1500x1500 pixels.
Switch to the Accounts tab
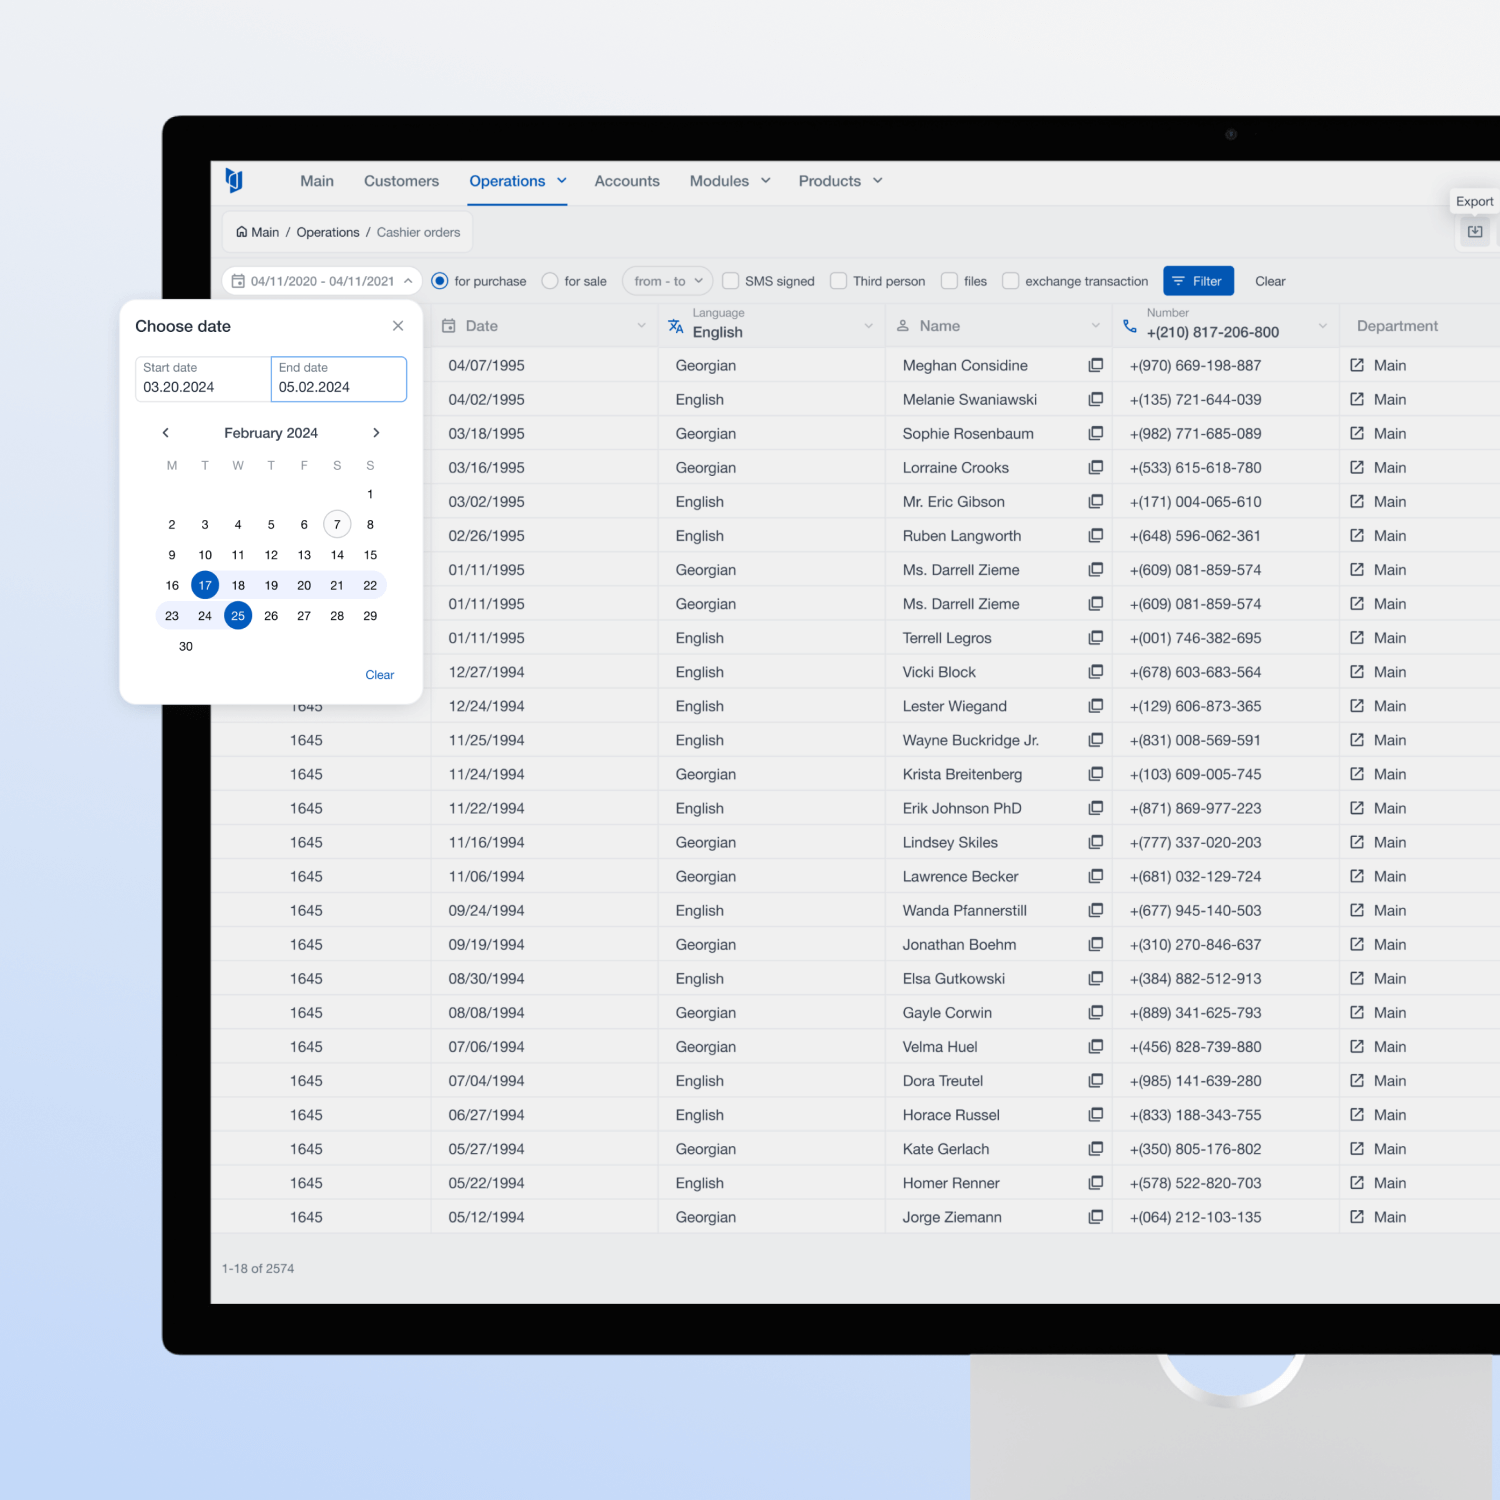coord(627,181)
